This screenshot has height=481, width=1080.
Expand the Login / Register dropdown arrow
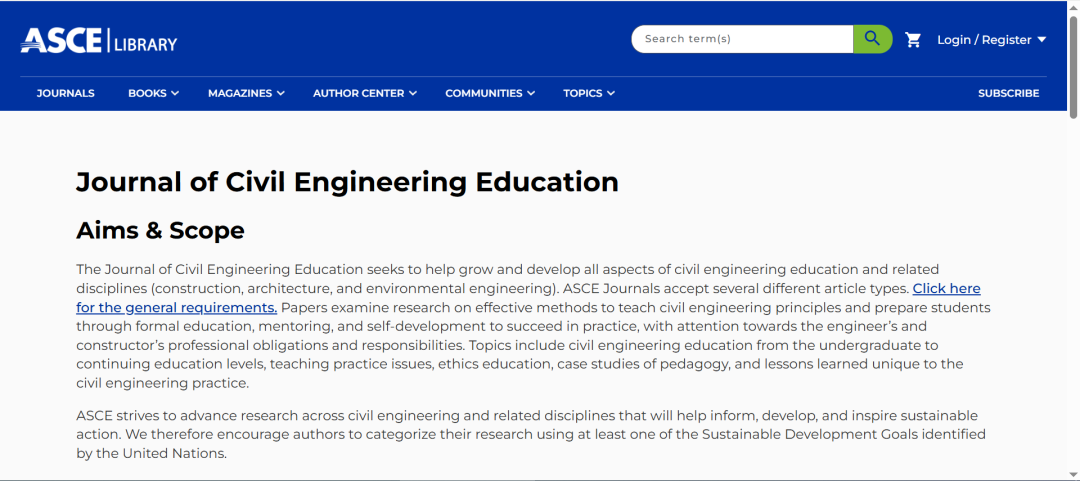click(x=1041, y=39)
